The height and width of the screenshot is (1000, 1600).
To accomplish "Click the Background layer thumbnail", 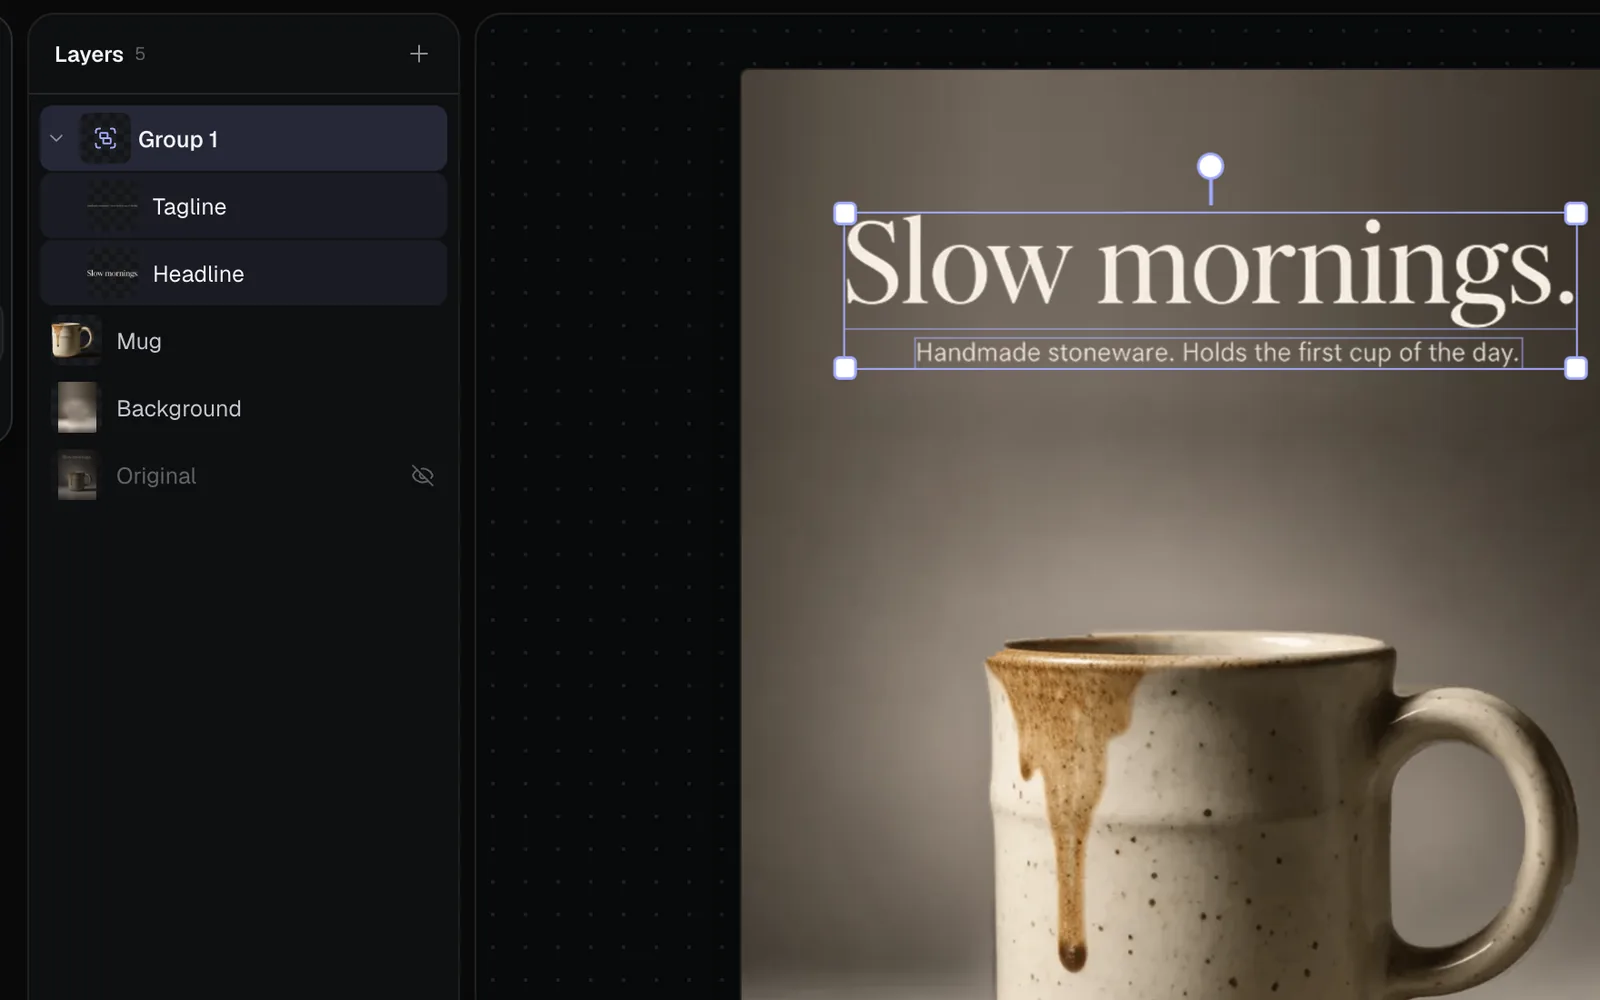I will (x=77, y=408).
